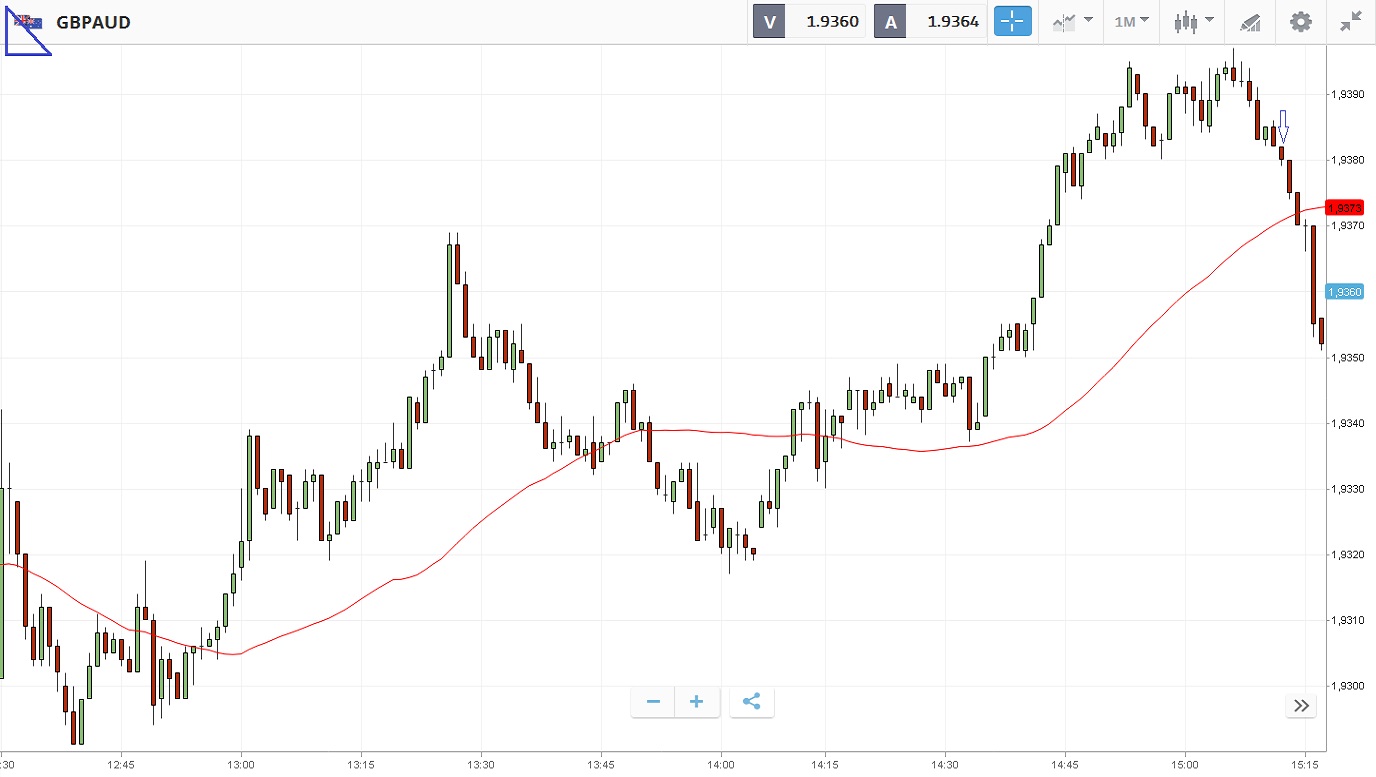Open the drawing tools icon

(x=1250, y=21)
